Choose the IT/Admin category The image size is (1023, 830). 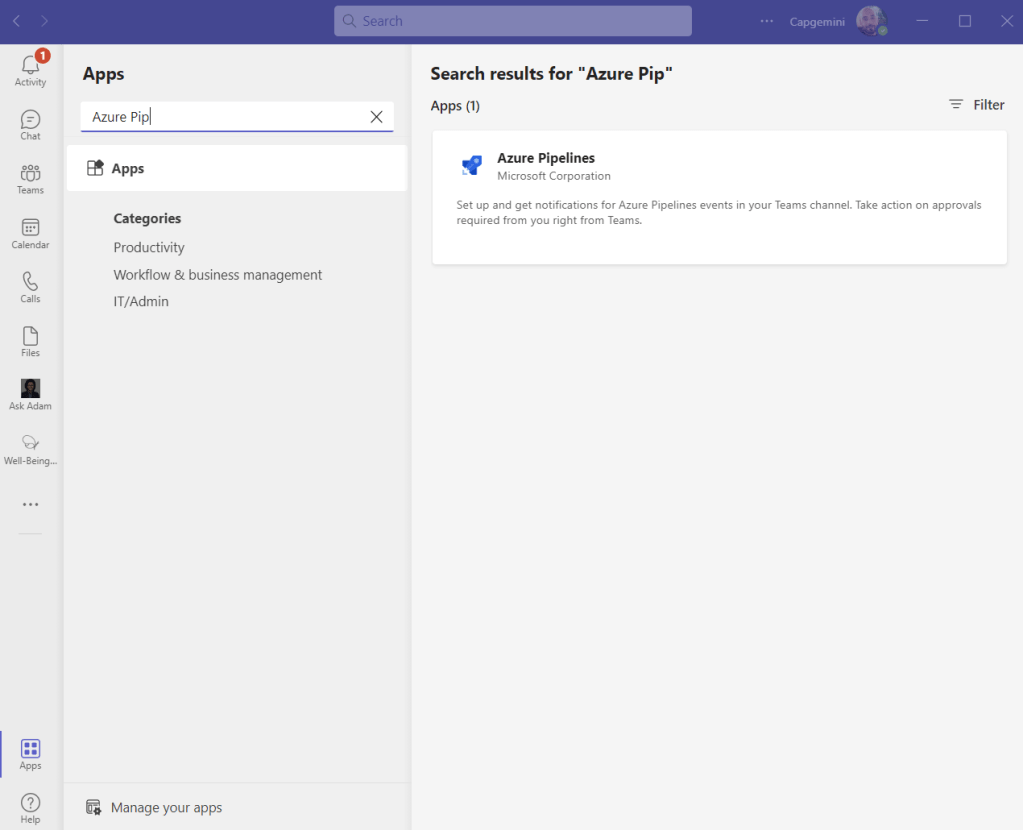pyautogui.click(x=141, y=301)
